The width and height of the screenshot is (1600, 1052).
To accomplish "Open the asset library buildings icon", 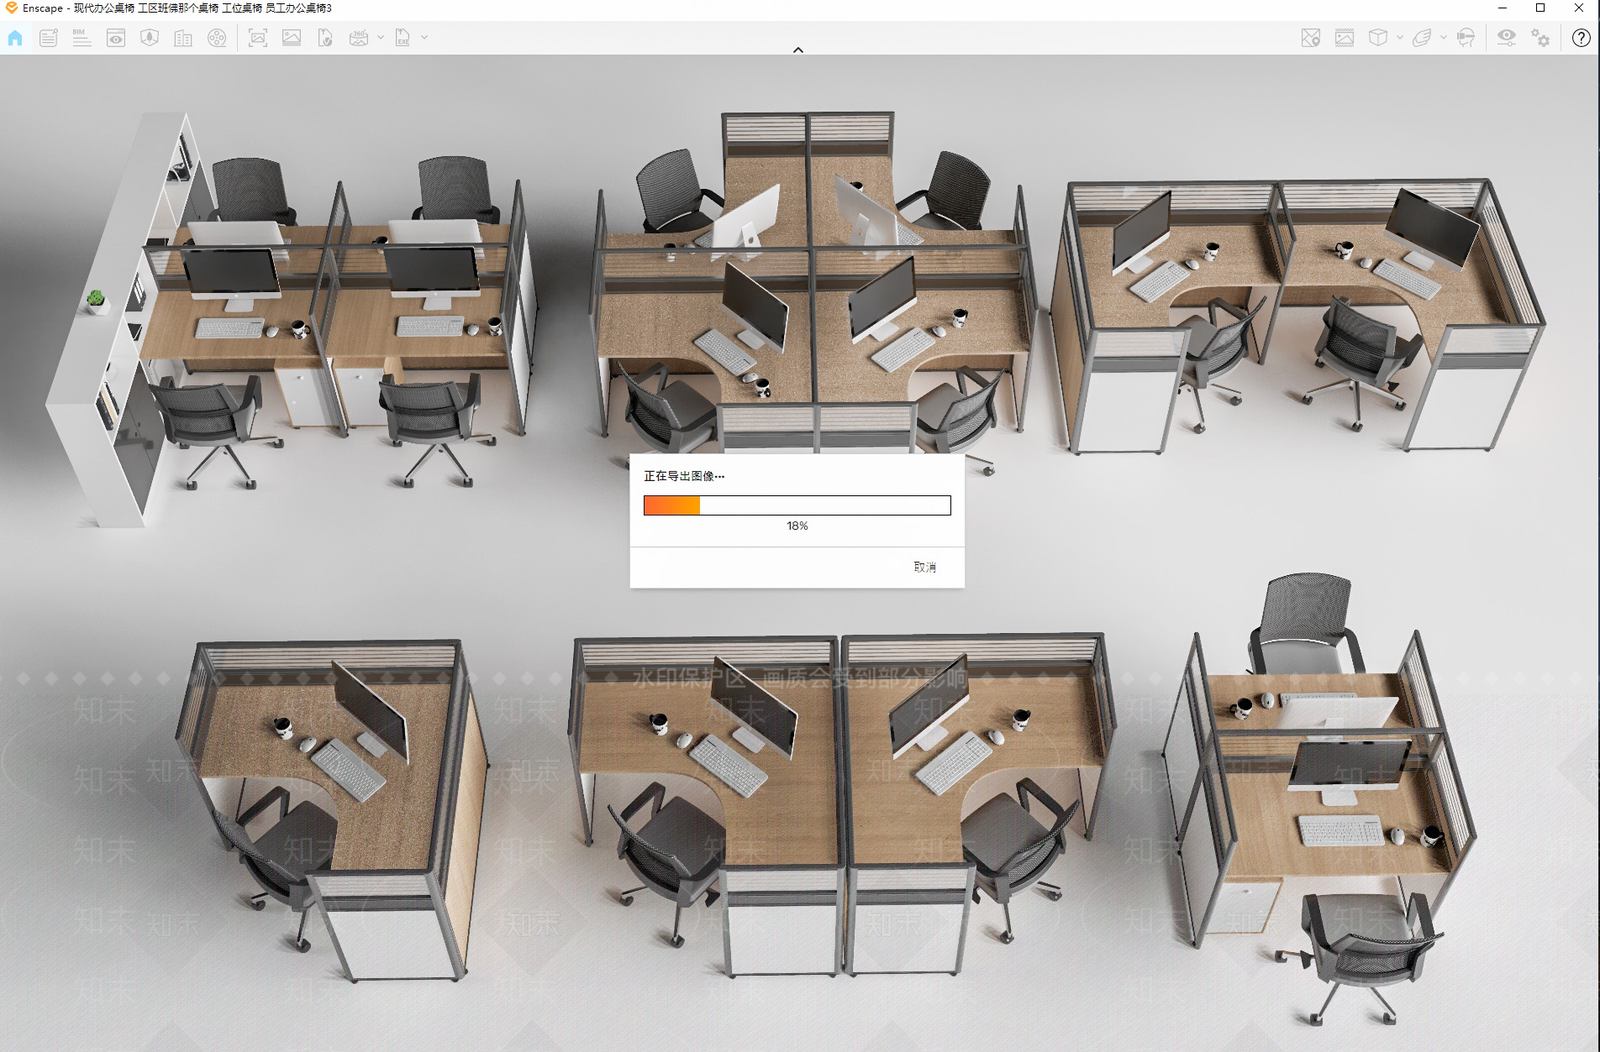I will [183, 38].
